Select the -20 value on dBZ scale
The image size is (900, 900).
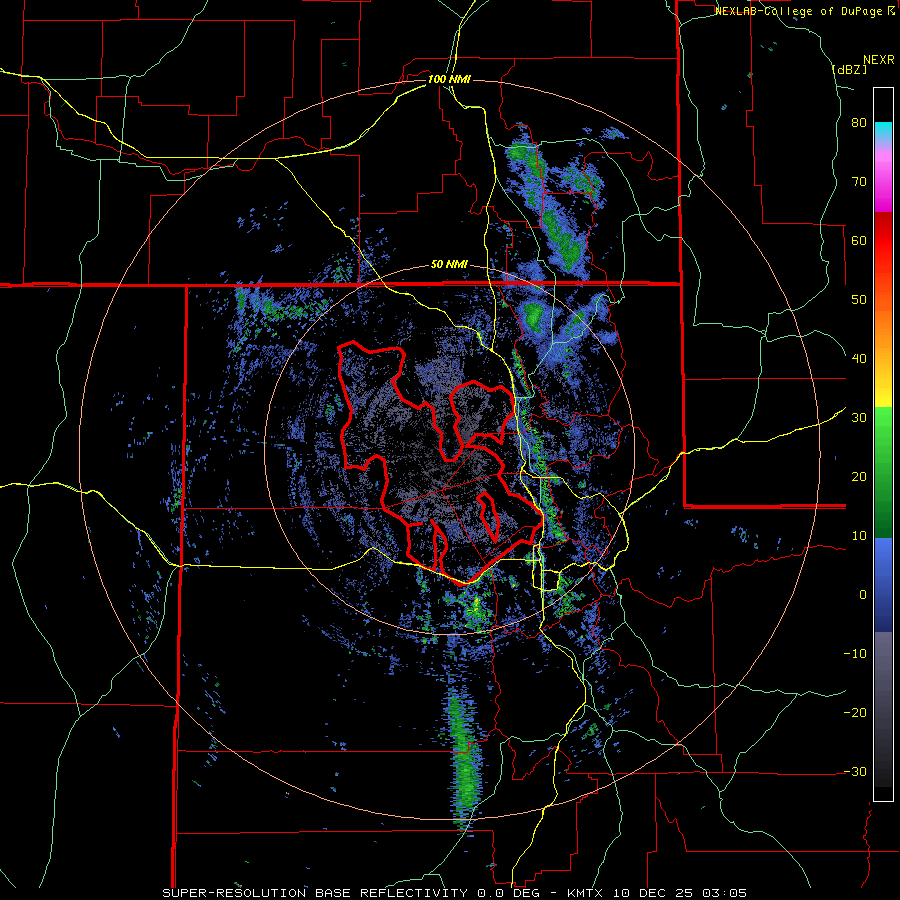pyautogui.click(x=855, y=713)
